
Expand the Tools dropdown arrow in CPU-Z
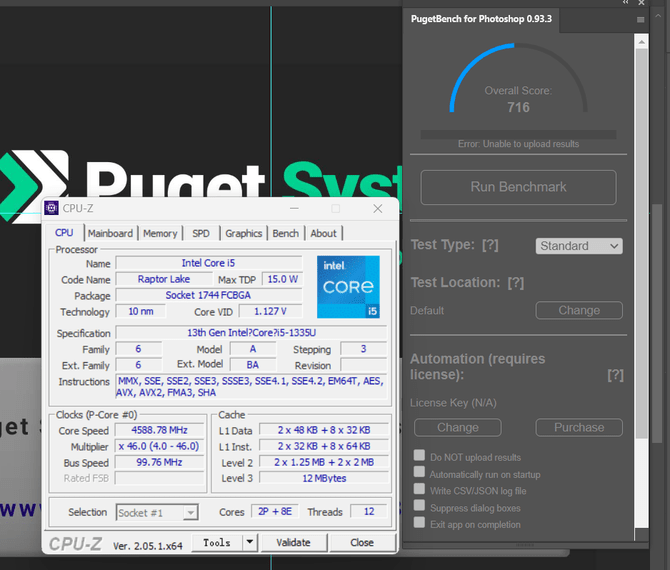pos(248,543)
